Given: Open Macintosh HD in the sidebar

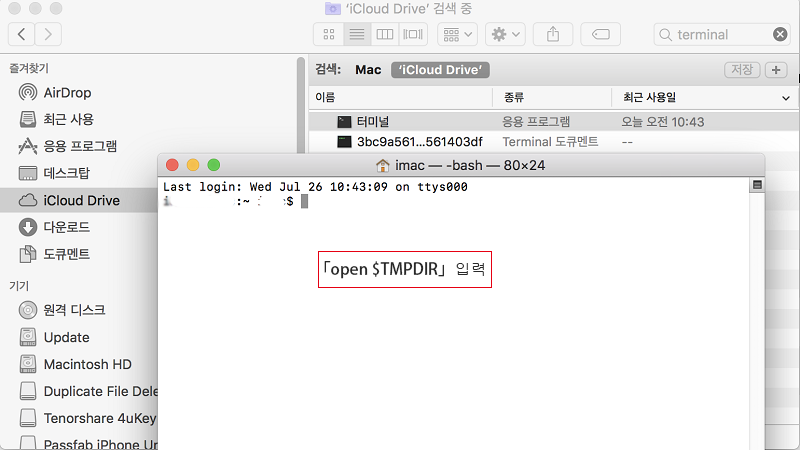Looking at the screenshot, I should click(x=87, y=364).
